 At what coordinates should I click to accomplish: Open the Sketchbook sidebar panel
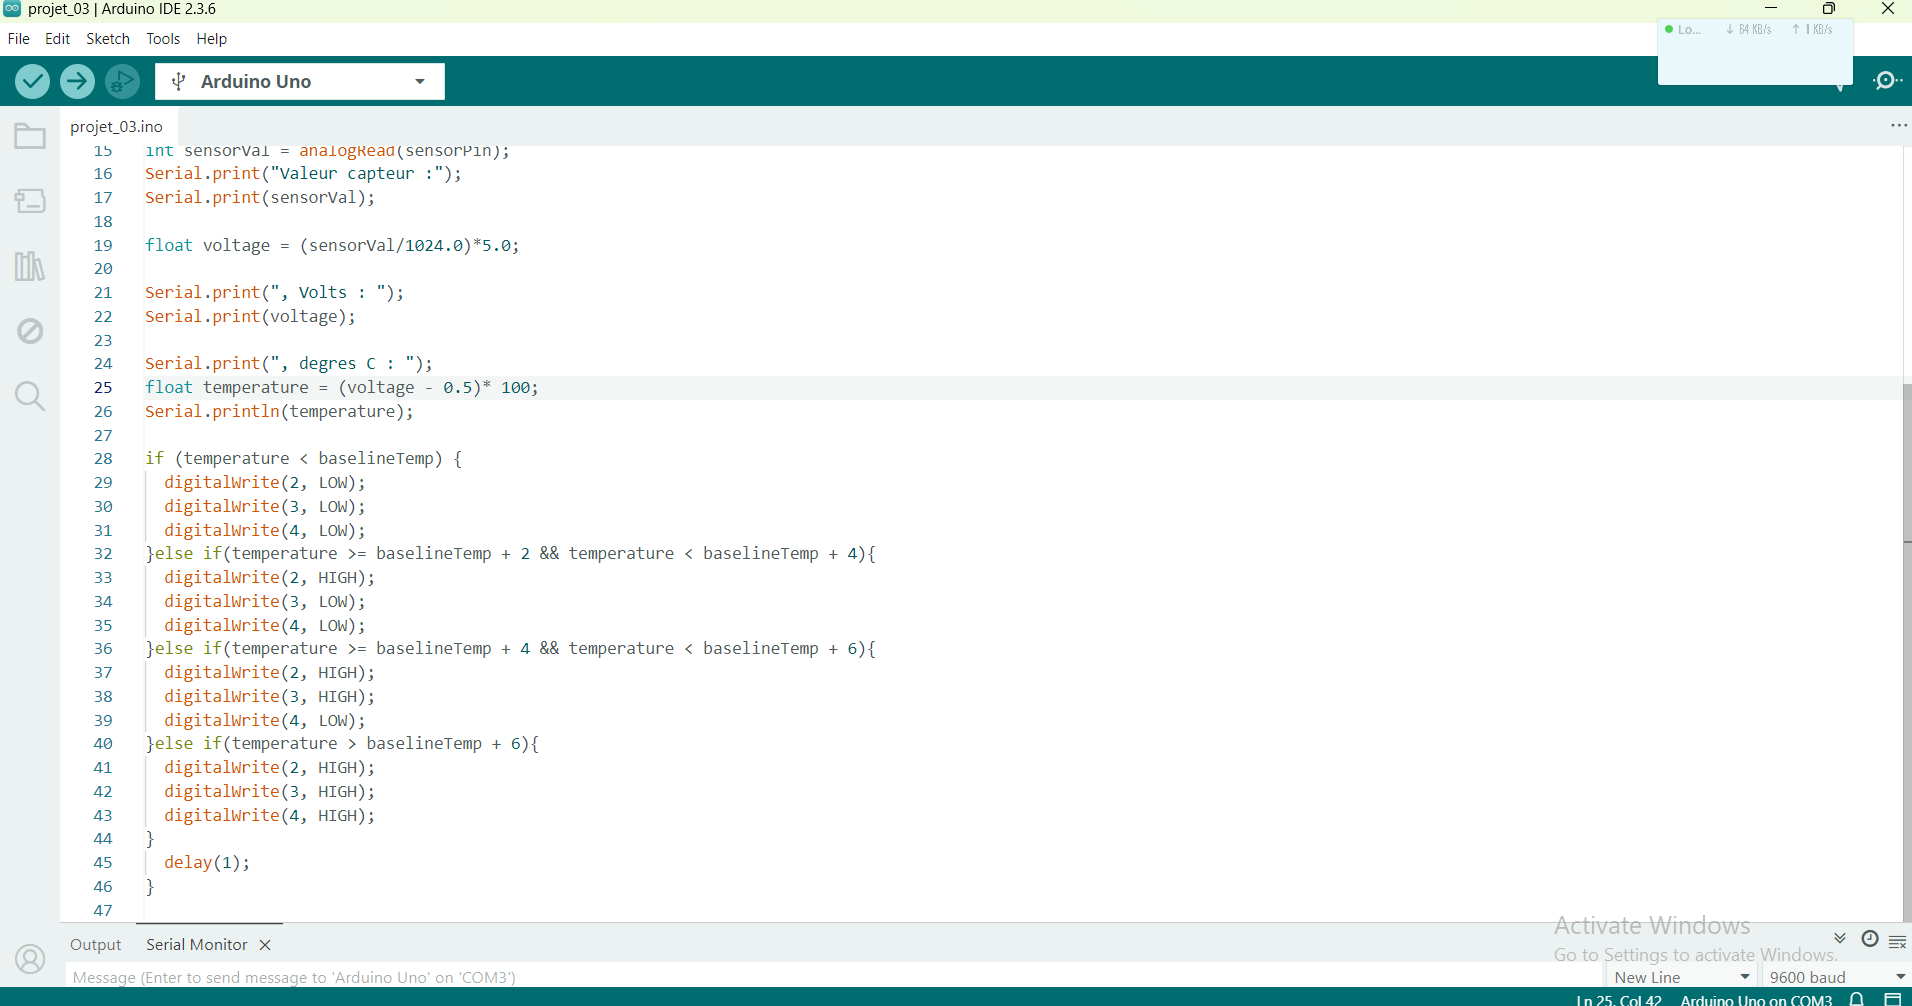pyautogui.click(x=30, y=136)
